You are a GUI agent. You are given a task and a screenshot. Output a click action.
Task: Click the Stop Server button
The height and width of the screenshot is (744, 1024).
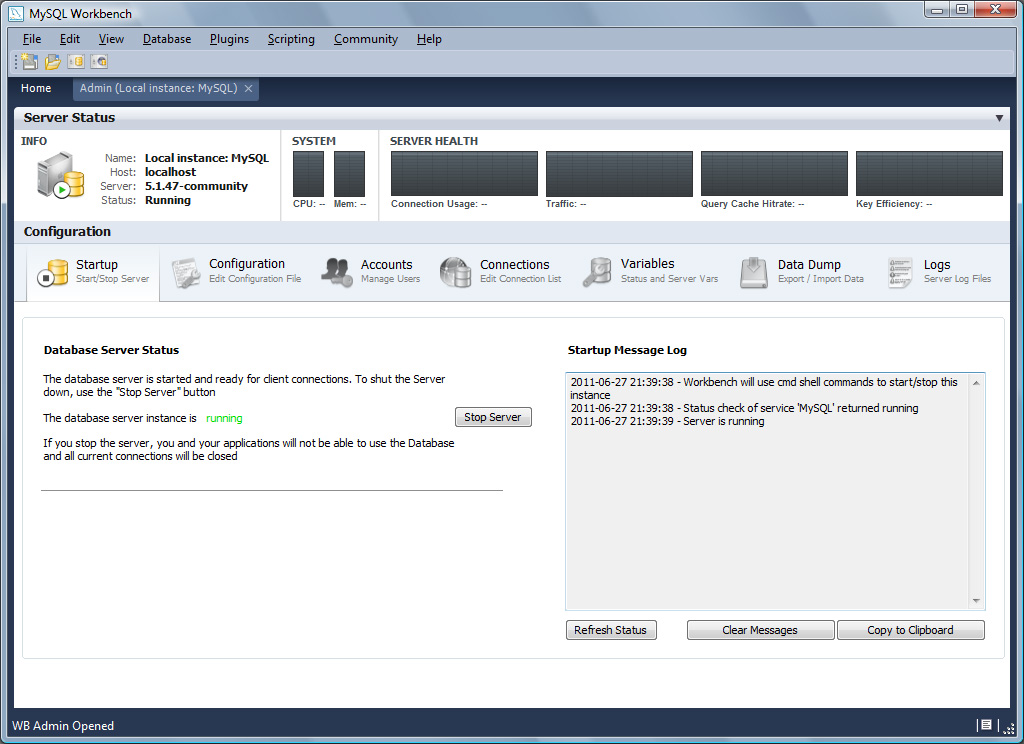(x=493, y=417)
